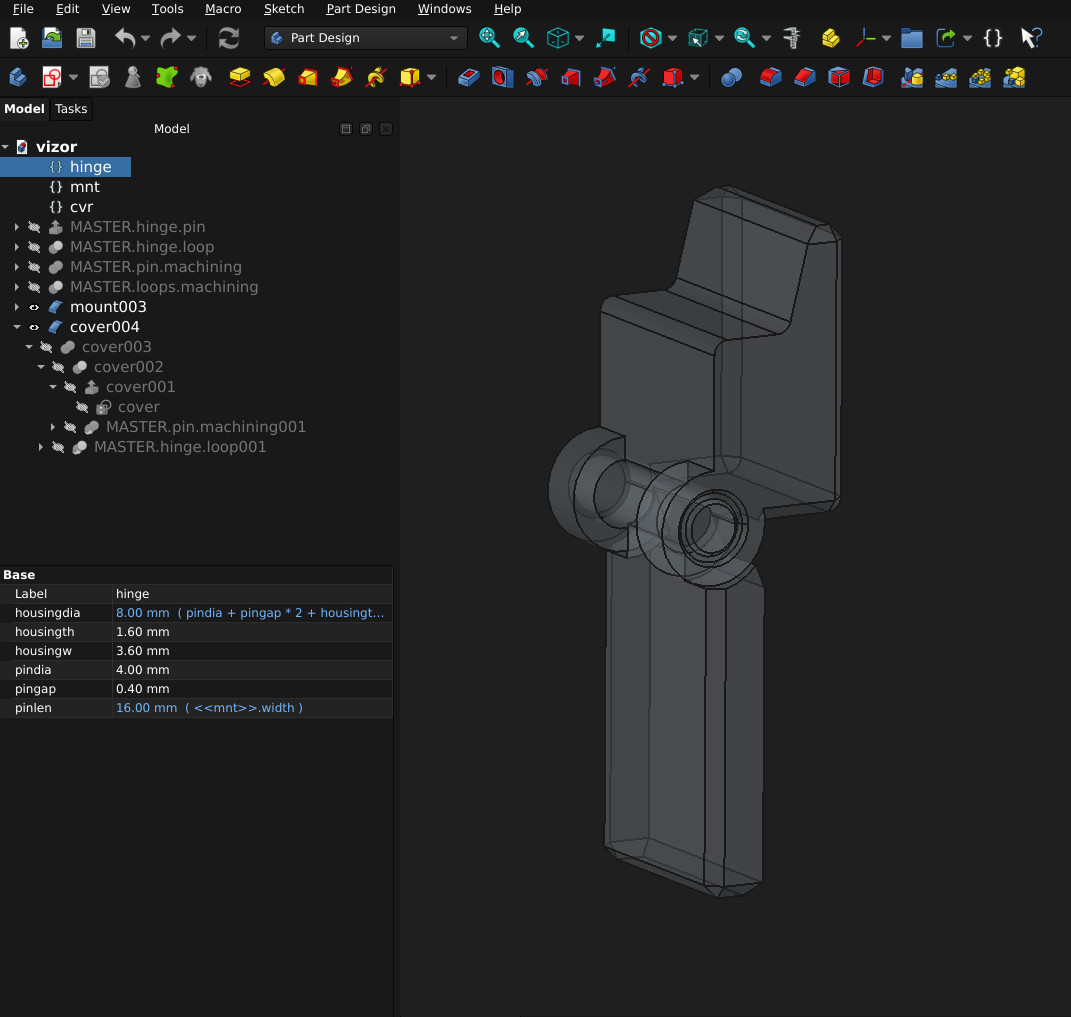Click the Fit selection view icon
This screenshot has width=1071, height=1017.
(x=523, y=38)
